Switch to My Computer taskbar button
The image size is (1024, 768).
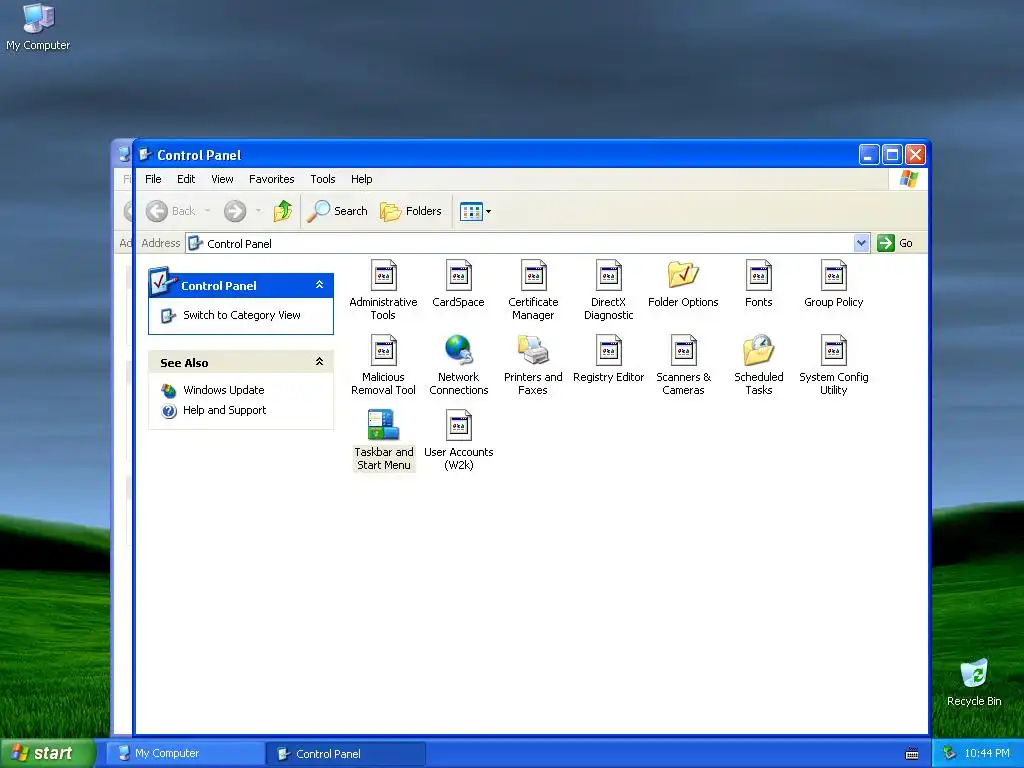click(x=185, y=753)
